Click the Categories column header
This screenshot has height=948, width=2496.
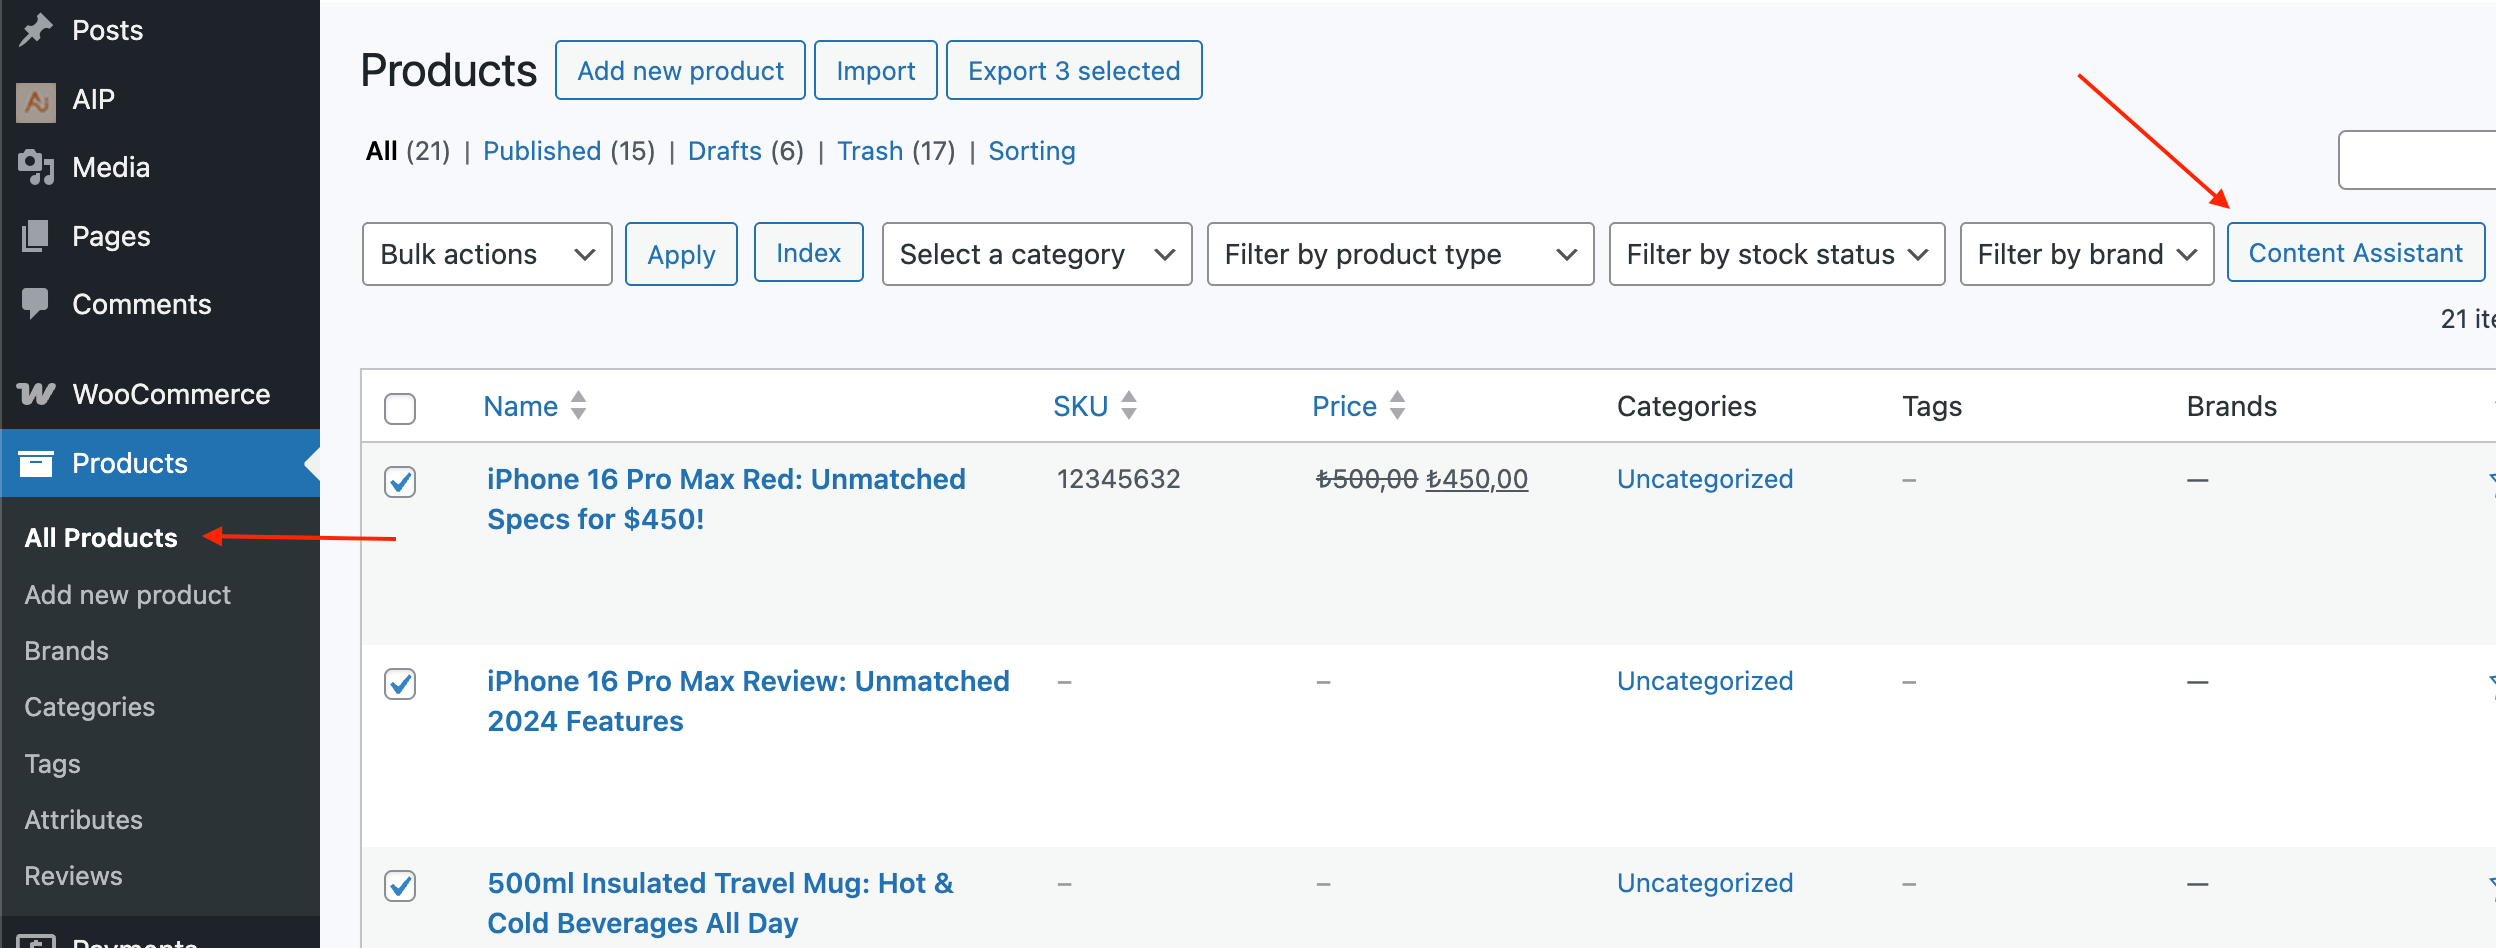[1687, 406]
